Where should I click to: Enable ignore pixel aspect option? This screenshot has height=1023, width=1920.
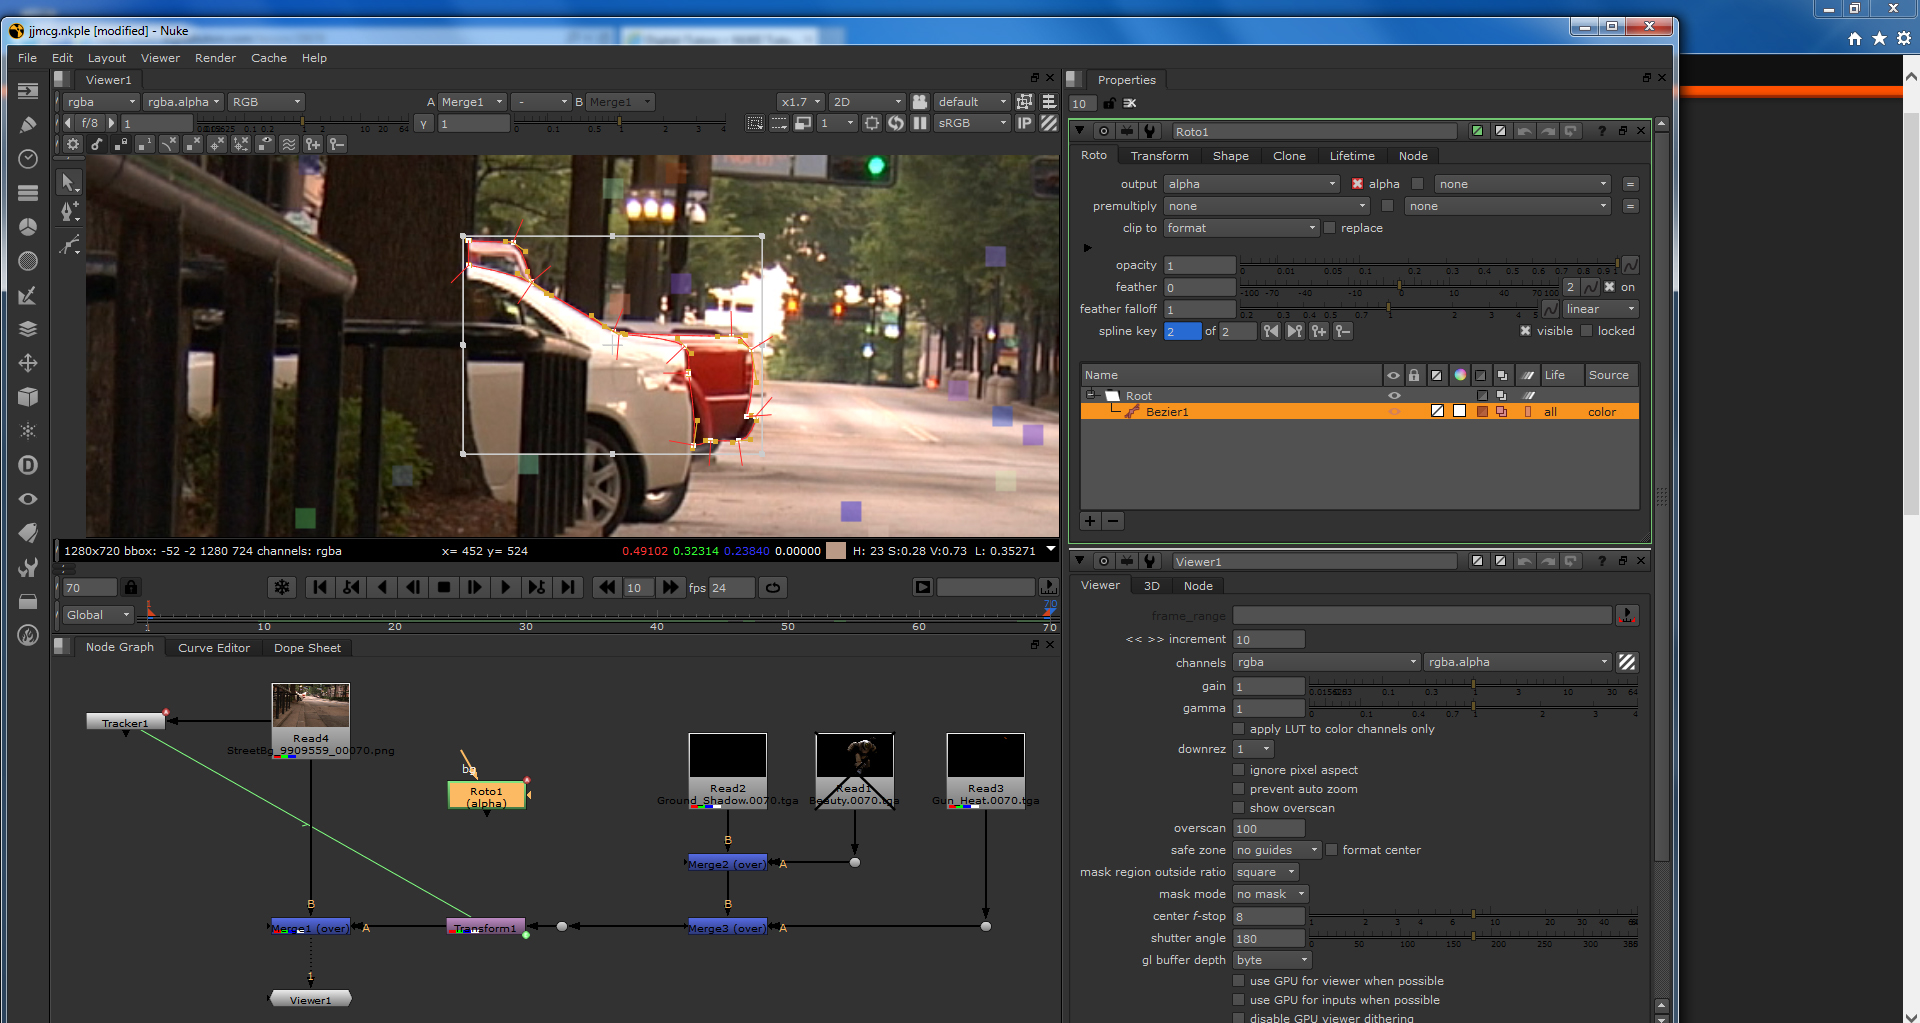[x=1239, y=770]
